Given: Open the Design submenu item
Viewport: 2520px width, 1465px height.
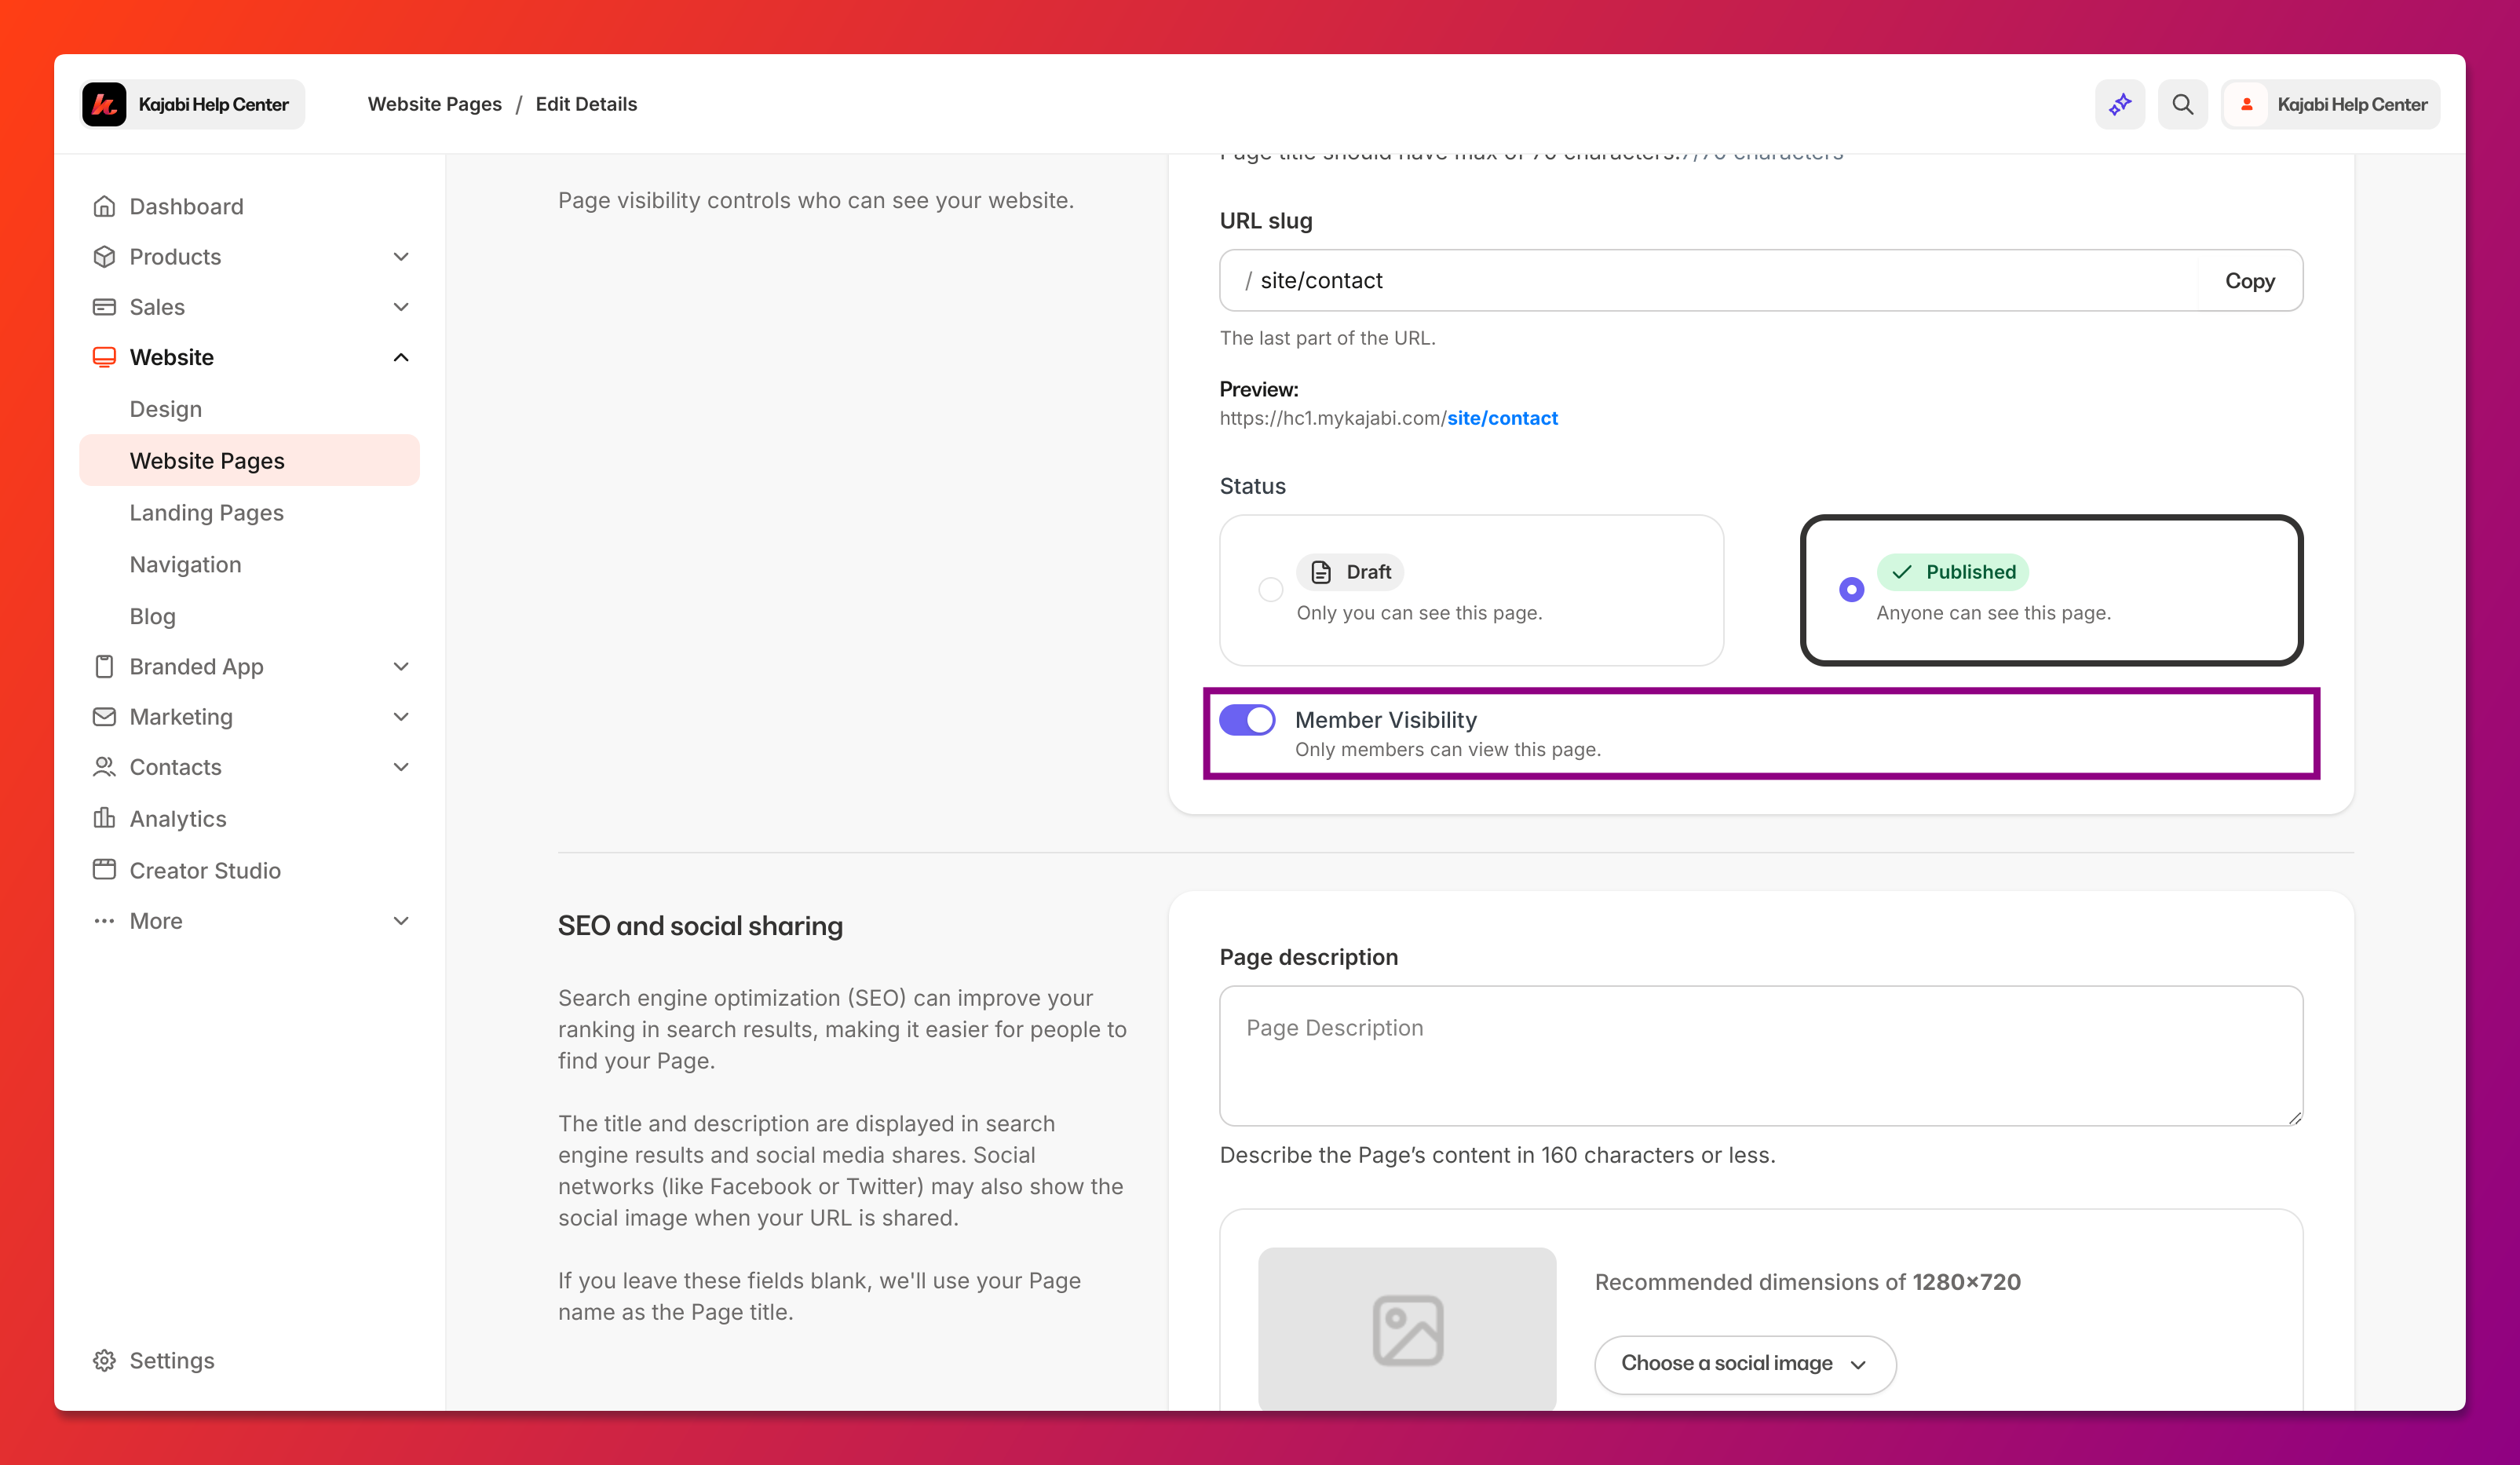Looking at the screenshot, I should click(166, 409).
